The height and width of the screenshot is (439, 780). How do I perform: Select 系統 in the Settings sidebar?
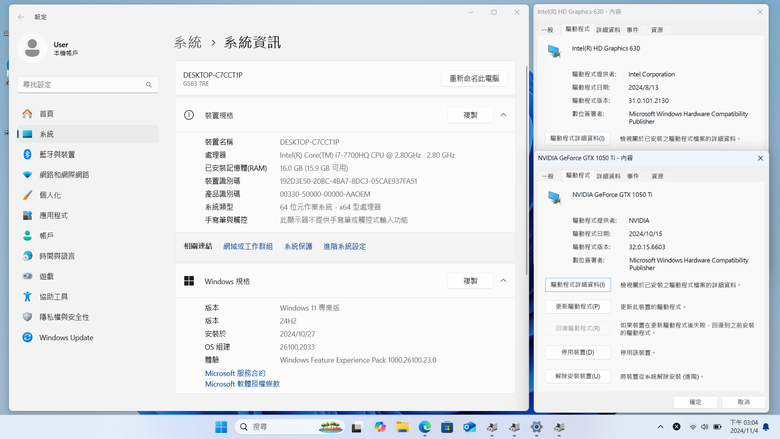click(x=88, y=134)
